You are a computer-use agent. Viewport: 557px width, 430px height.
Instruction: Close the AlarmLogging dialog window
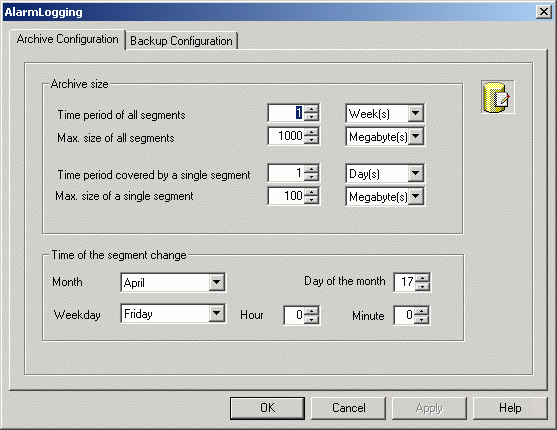[544, 12]
